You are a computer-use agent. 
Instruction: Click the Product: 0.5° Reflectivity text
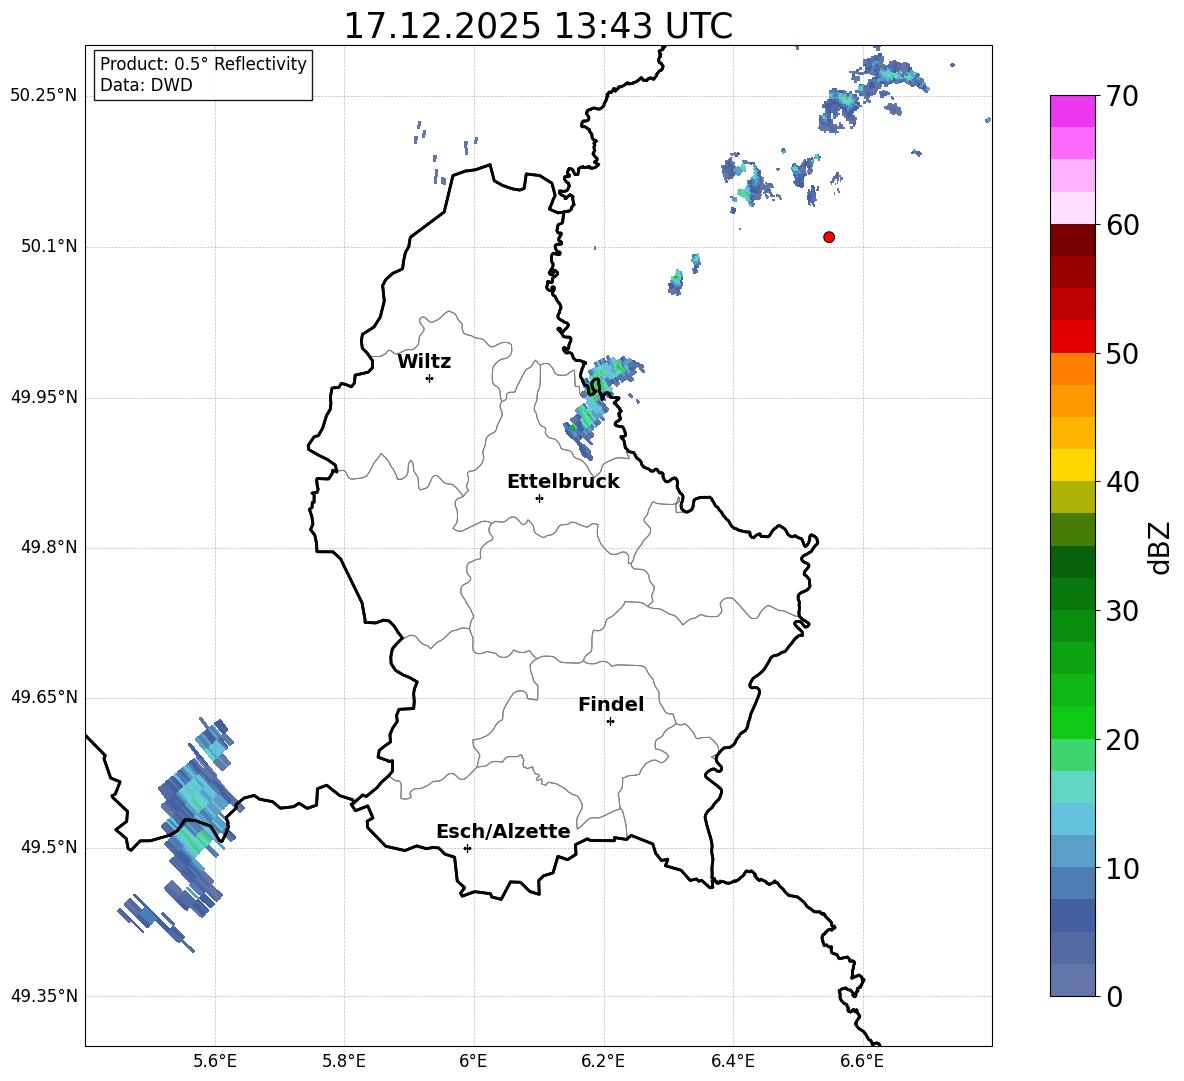coord(203,63)
